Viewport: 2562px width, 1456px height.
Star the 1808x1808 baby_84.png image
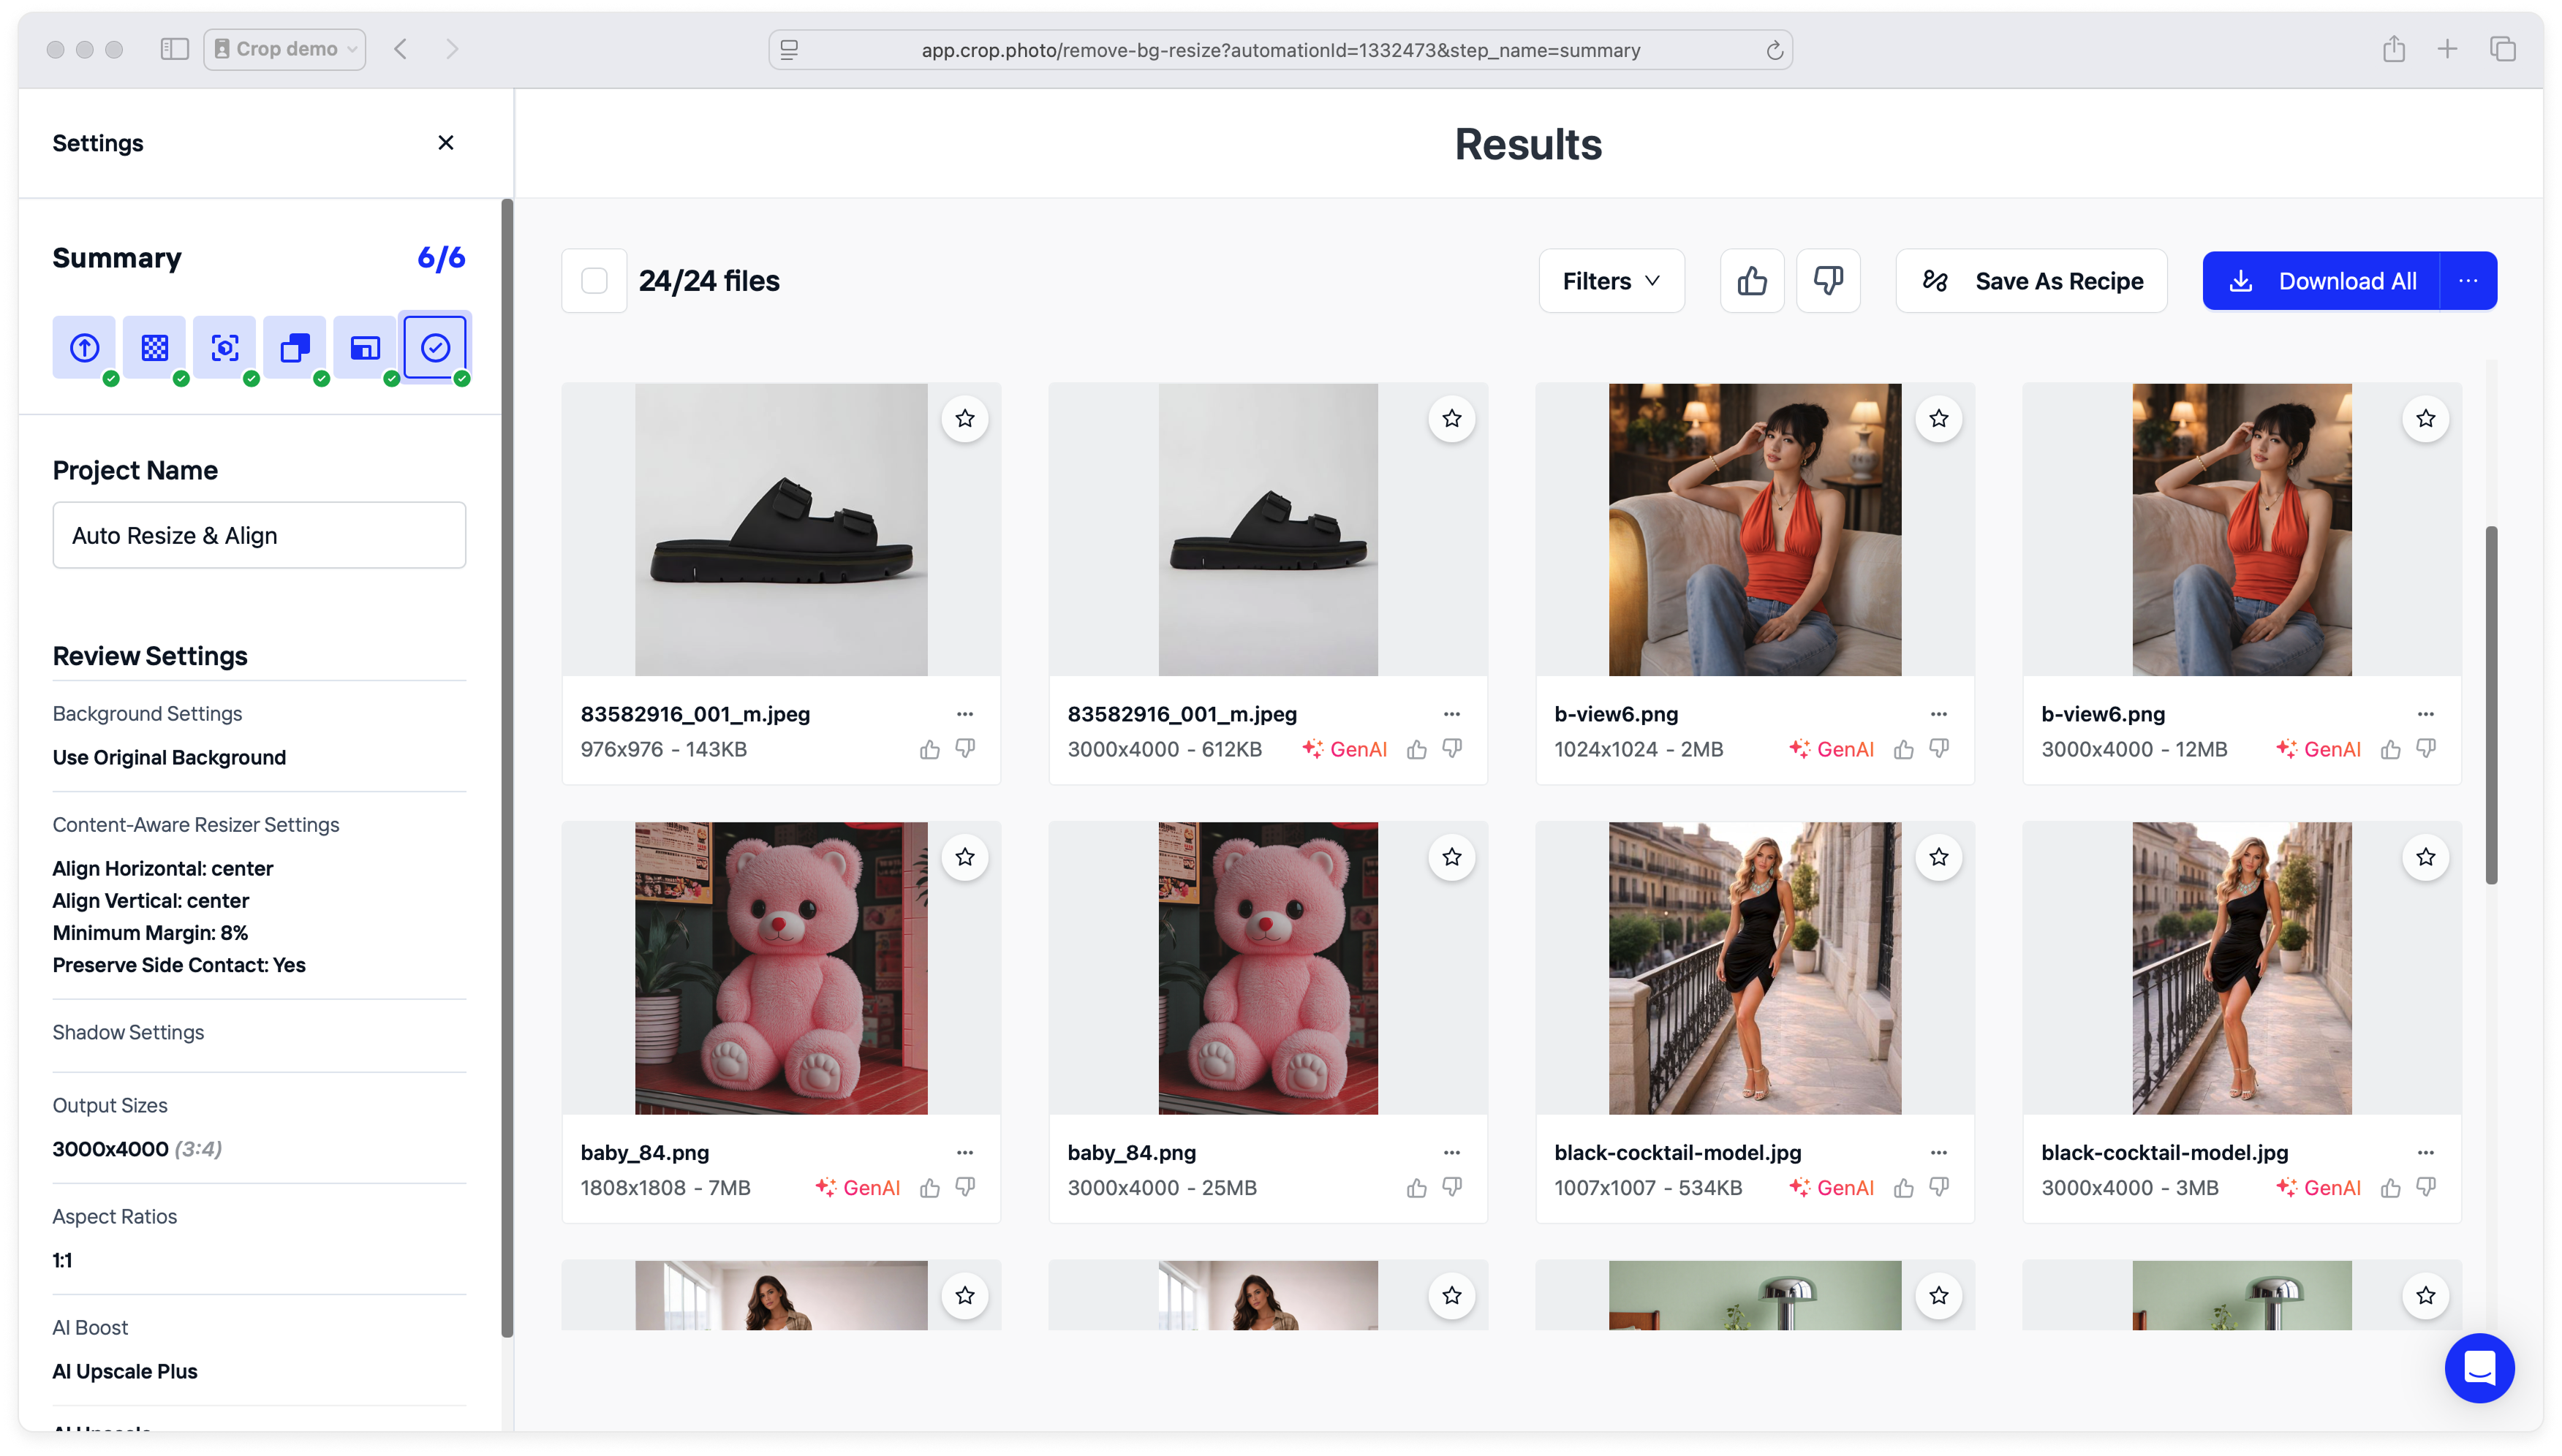pos(965,857)
